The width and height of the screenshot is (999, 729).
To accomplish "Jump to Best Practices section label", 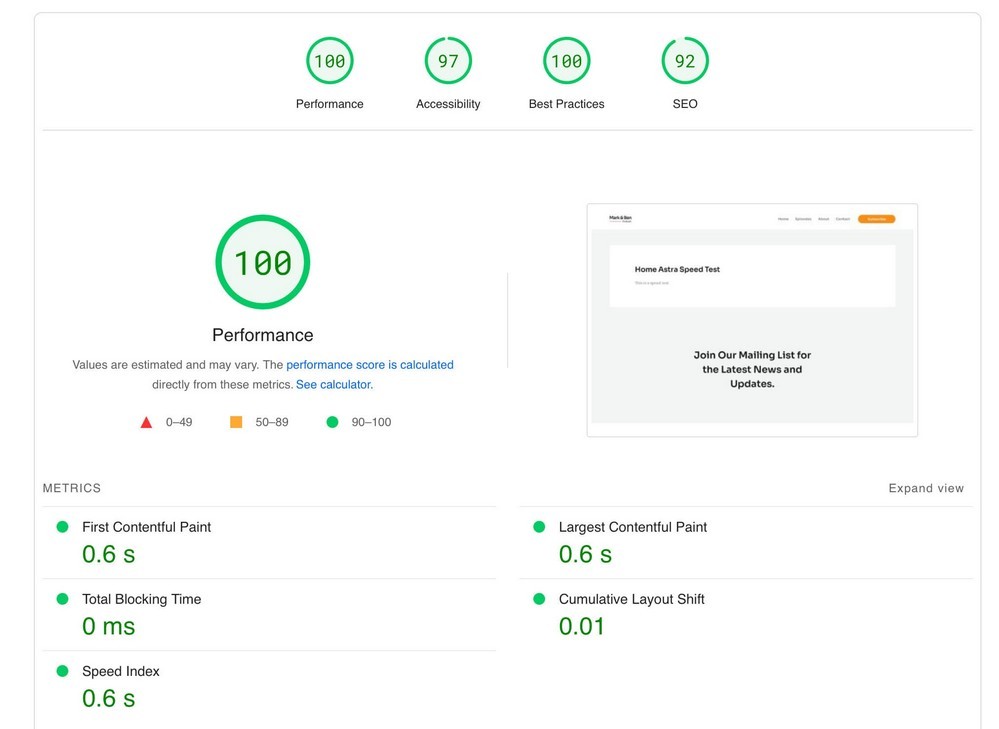I will tap(566, 104).
